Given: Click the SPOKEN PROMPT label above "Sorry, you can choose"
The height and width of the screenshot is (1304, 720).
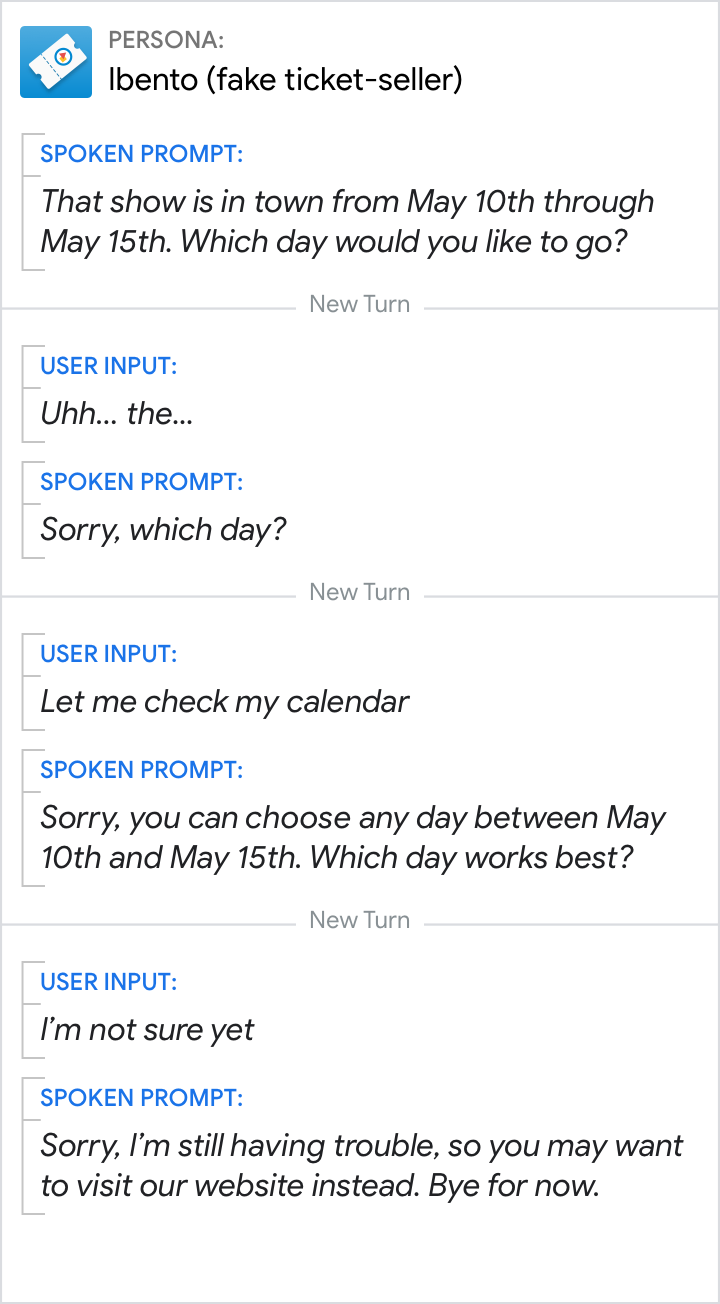Looking at the screenshot, I should (141, 770).
